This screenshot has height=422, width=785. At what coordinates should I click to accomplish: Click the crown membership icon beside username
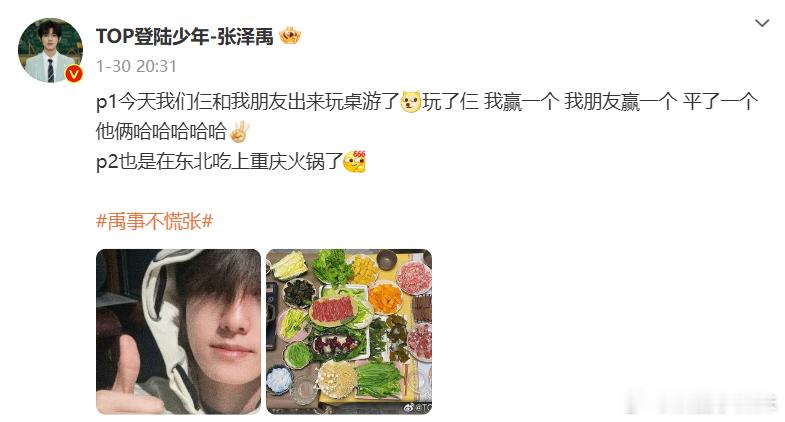[289, 37]
